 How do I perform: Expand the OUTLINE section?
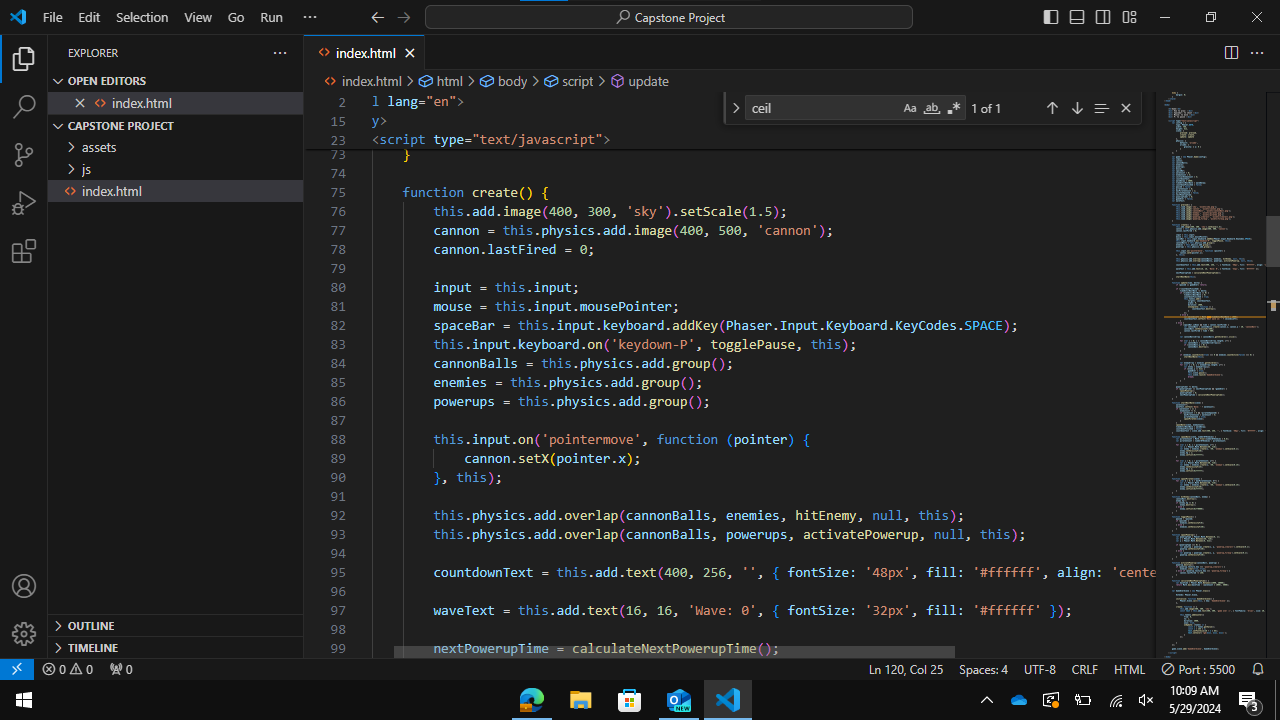click(90, 626)
